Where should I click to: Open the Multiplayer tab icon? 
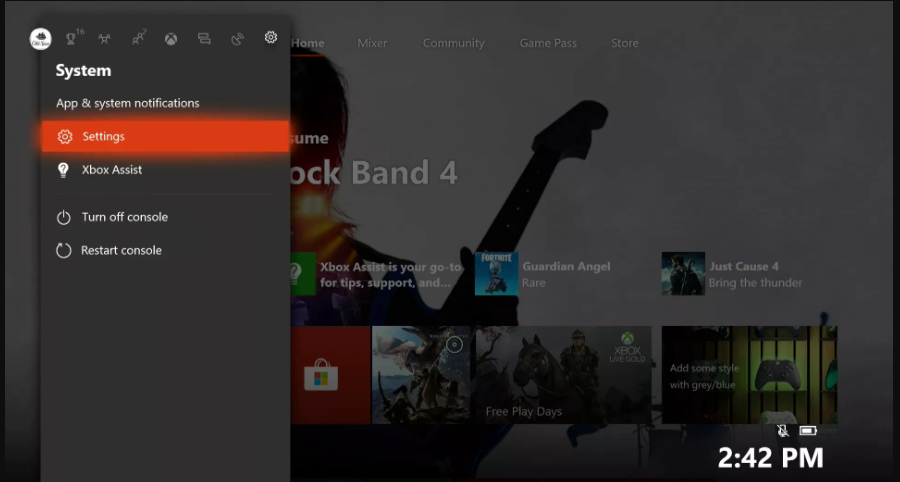(104, 38)
